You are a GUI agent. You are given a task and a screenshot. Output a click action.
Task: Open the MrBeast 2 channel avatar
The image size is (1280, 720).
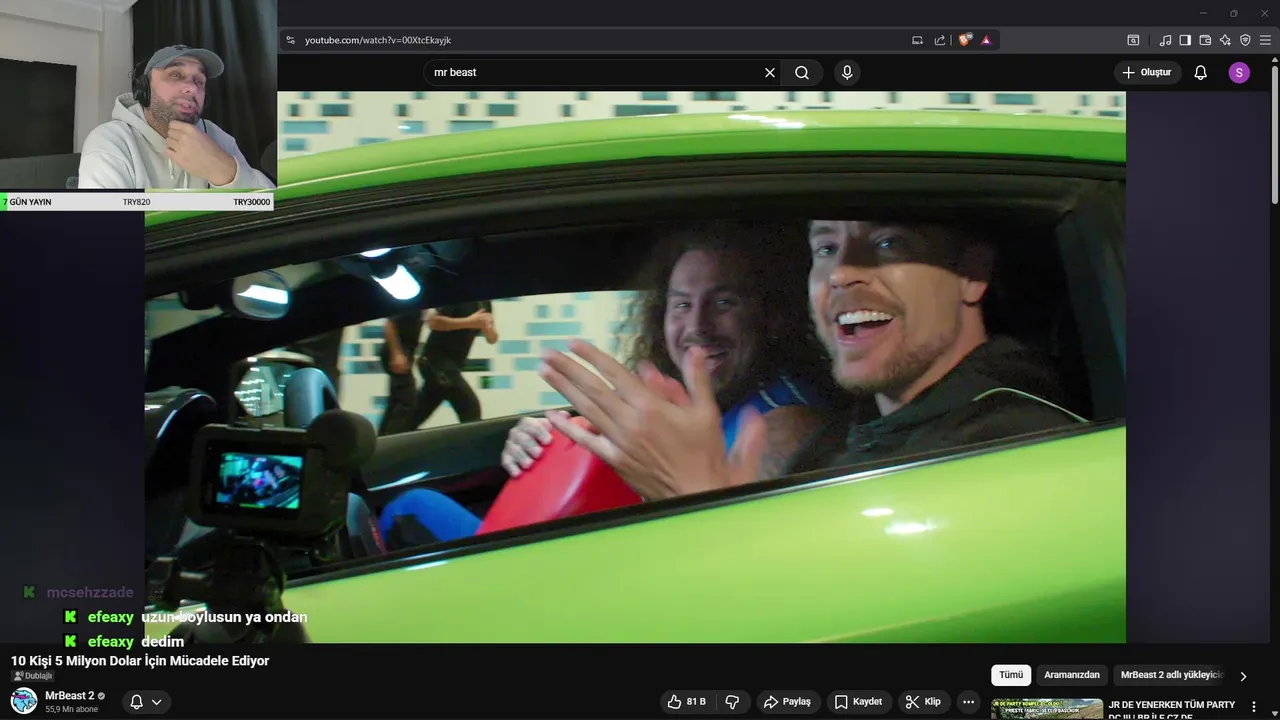pyautogui.click(x=24, y=700)
